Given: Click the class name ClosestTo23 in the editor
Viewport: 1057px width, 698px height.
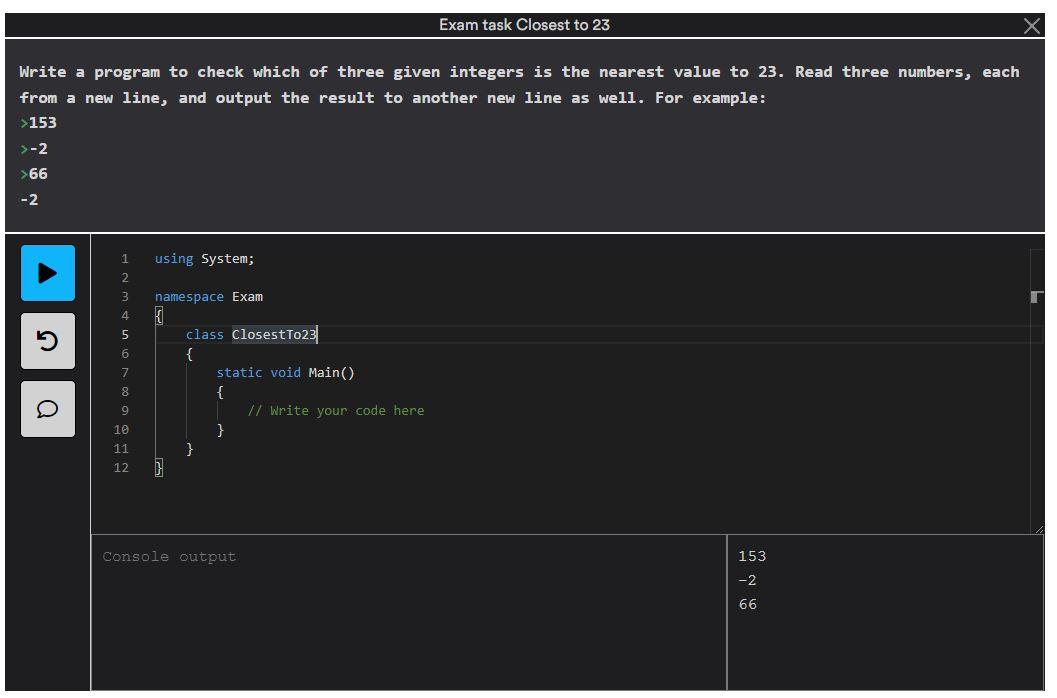Looking at the screenshot, I should coord(274,335).
